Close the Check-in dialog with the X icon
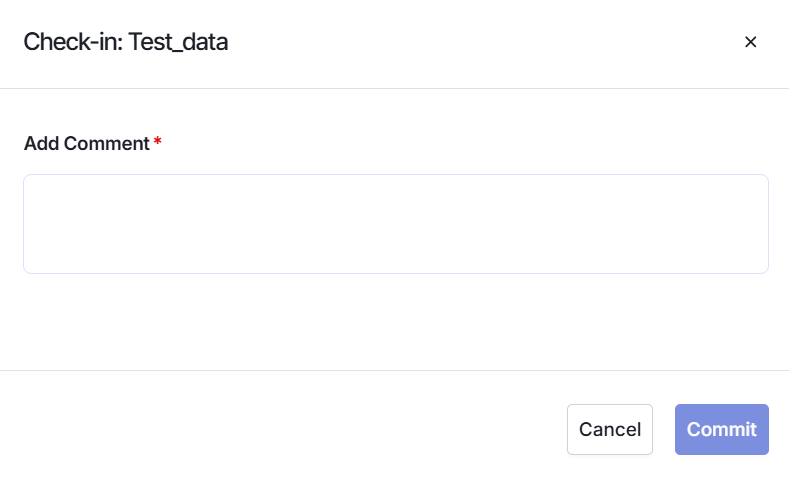This screenshot has width=789, height=478. (x=750, y=42)
